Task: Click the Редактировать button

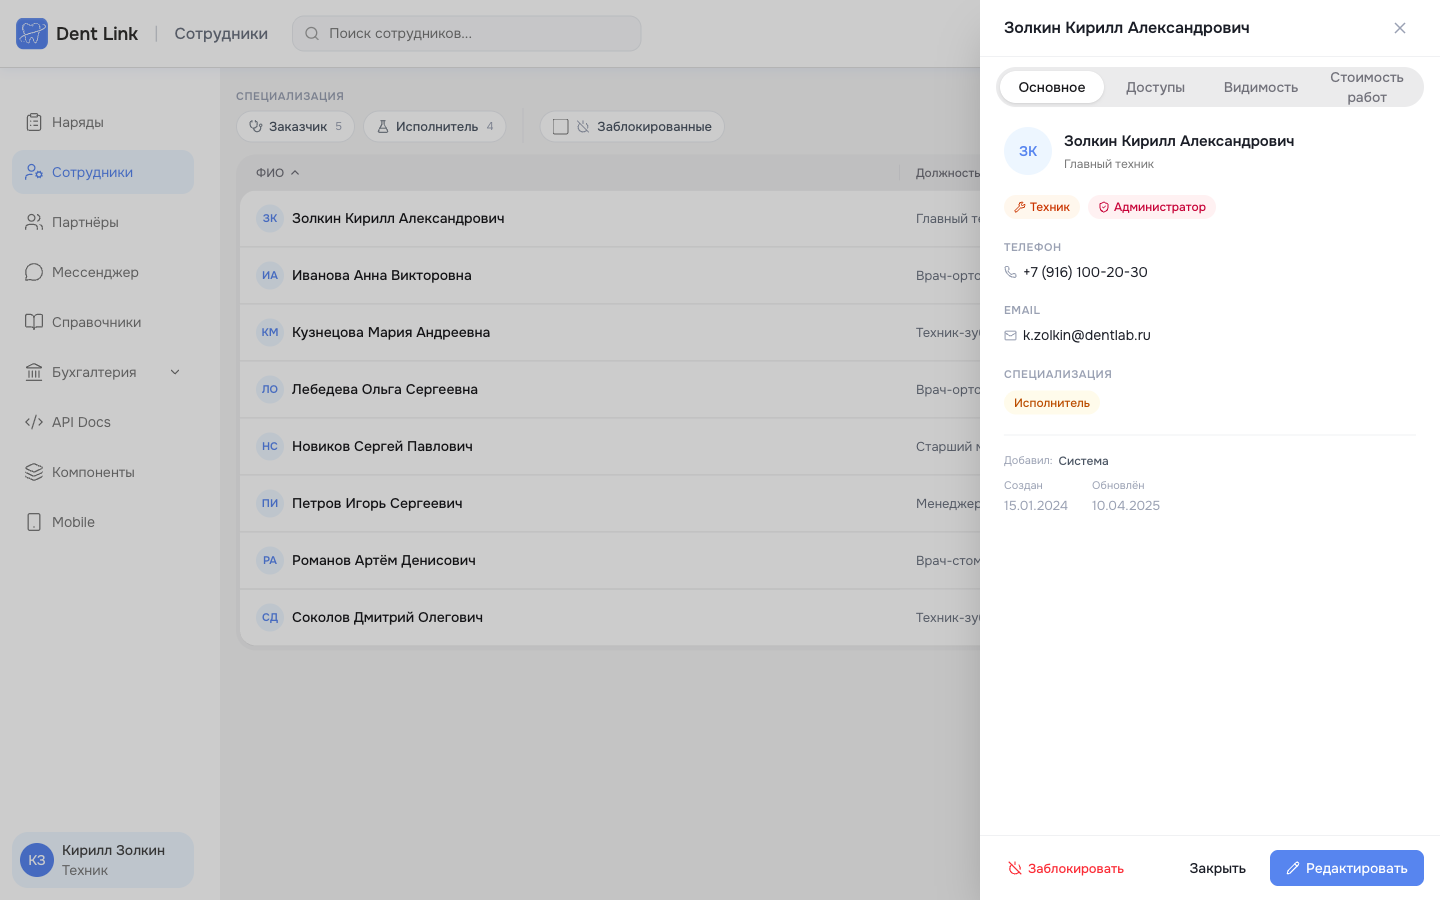Action: point(1347,868)
